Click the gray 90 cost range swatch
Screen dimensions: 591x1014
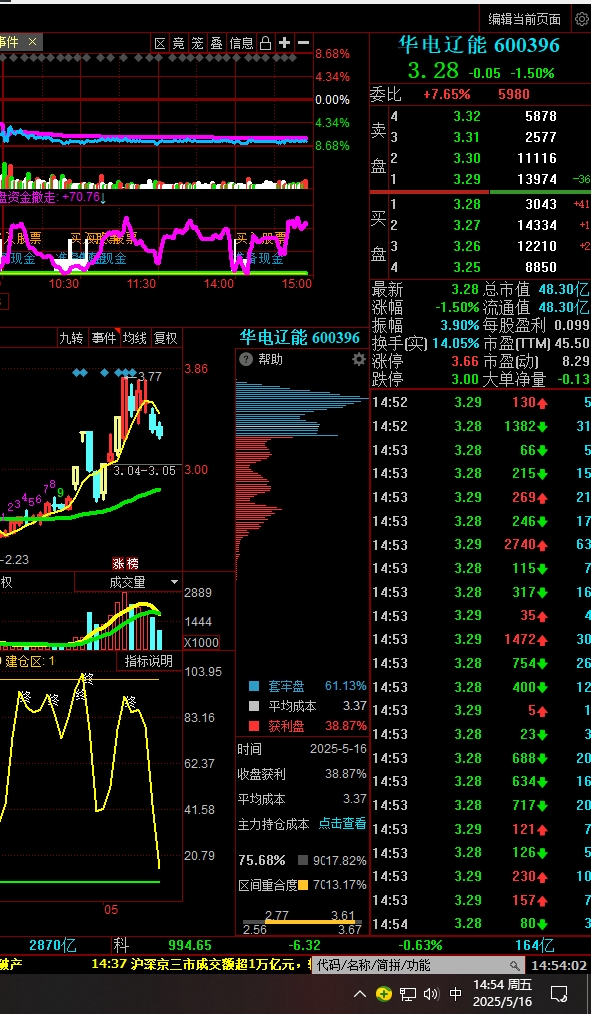pyautogui.click(x=303, y=861)
